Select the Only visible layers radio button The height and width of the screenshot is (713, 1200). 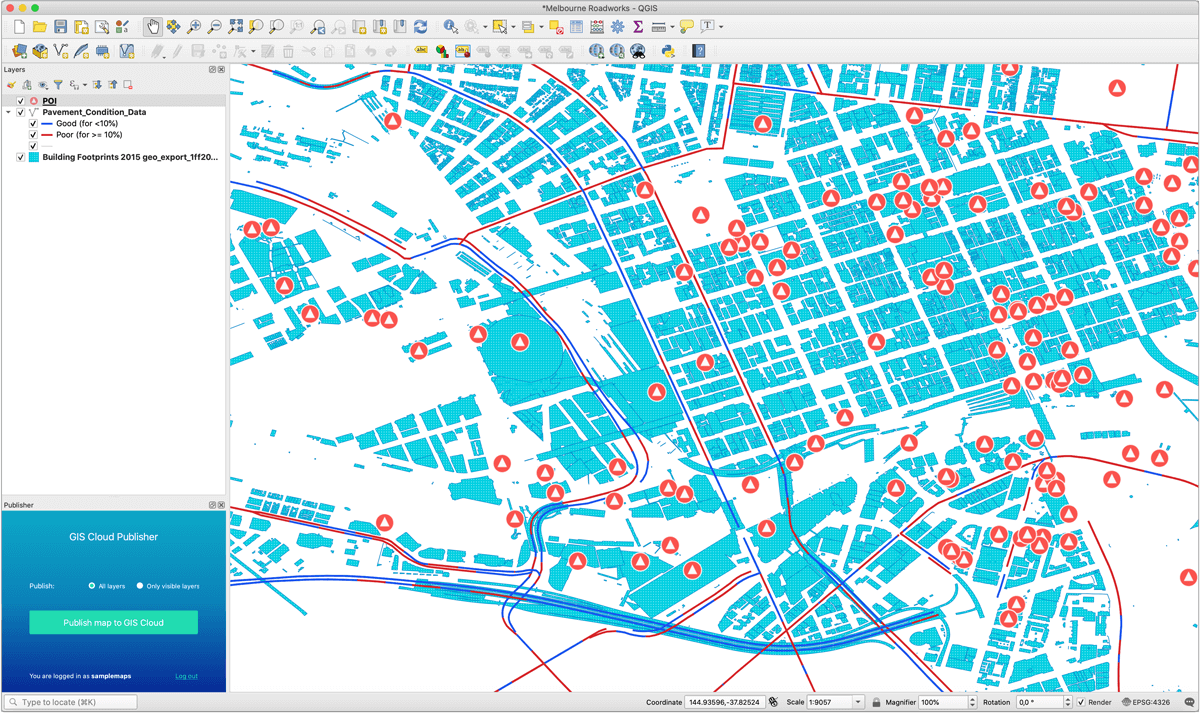point(140,586)
